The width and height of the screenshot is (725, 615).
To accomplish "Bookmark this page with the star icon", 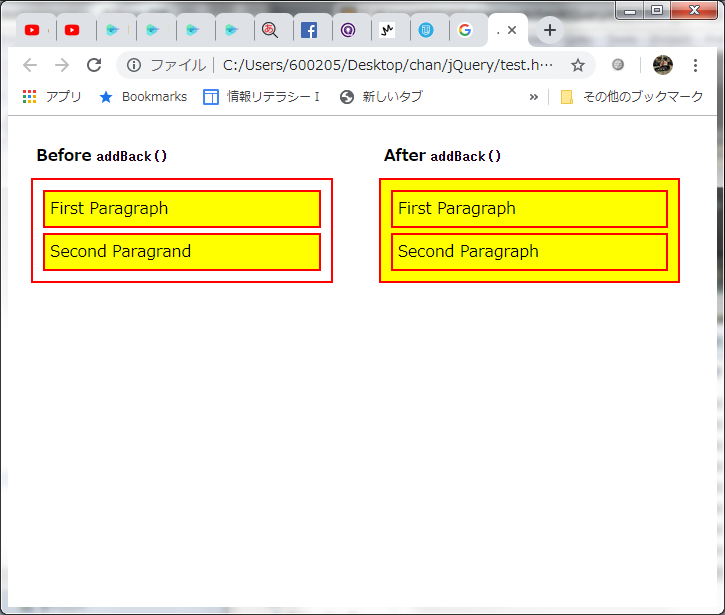I will tap(577, 65).
